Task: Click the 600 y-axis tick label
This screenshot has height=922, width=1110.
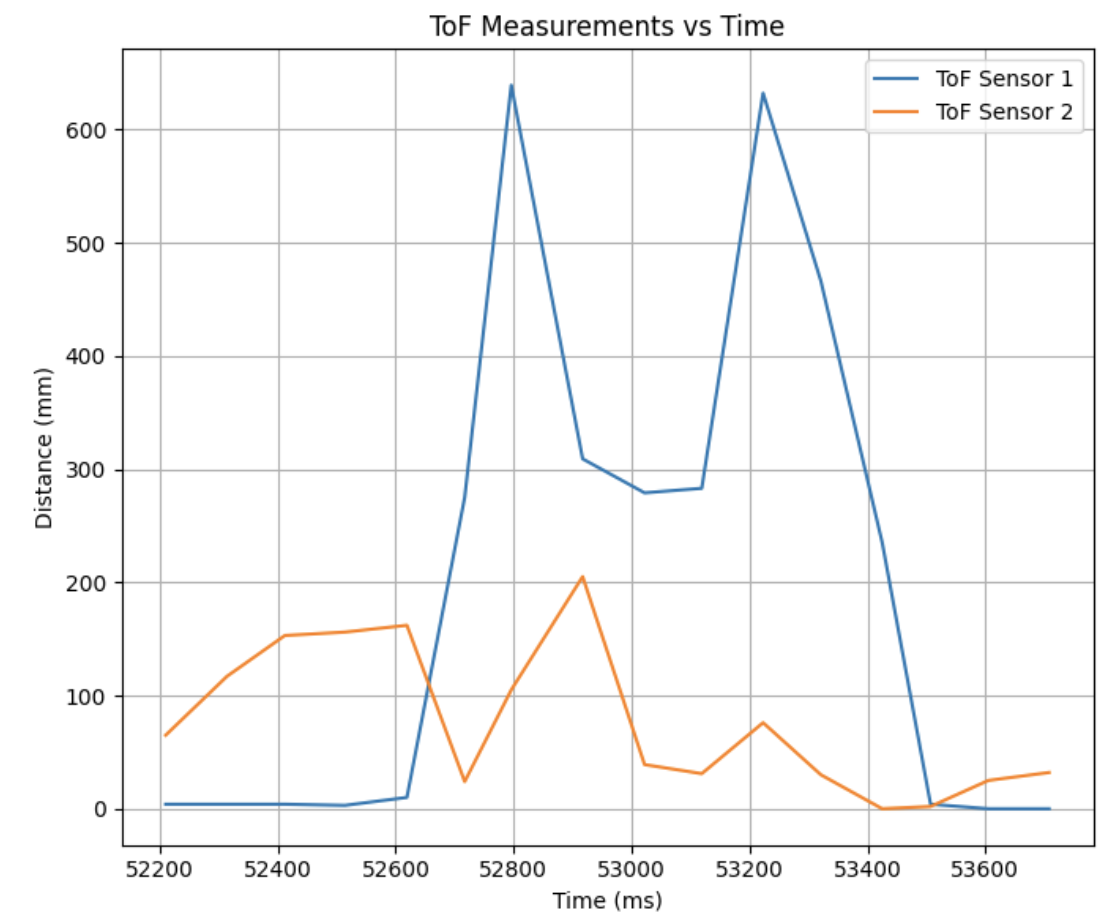Action: [91, 130]
